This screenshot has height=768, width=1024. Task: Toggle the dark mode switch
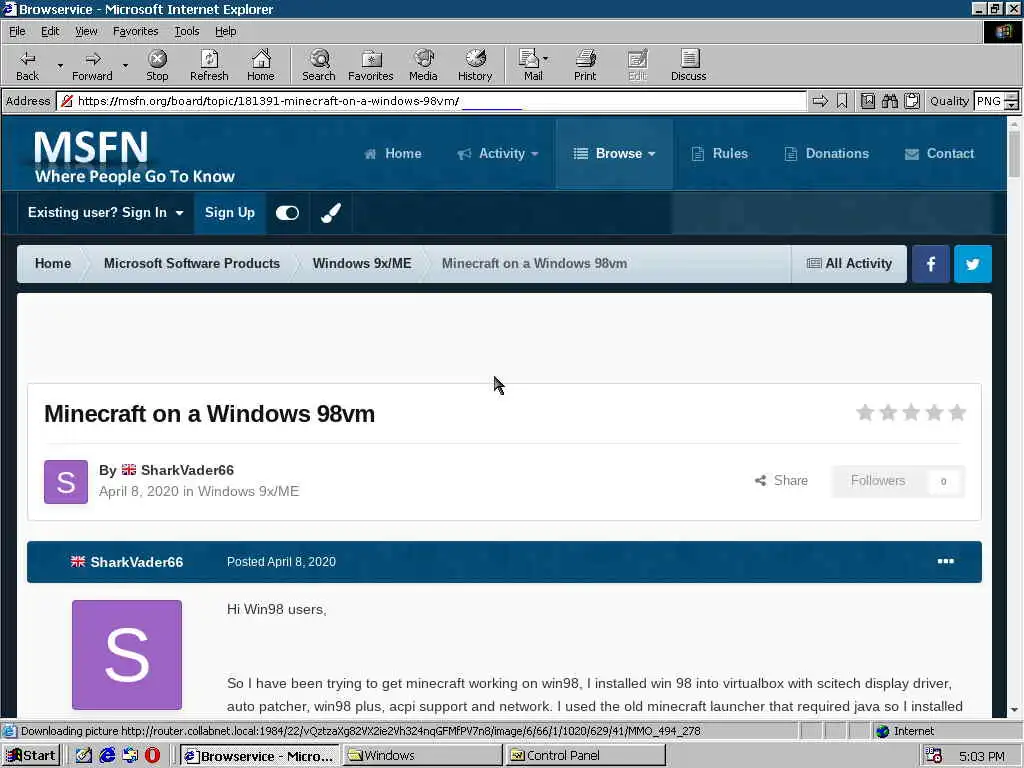tap(287, 213)
